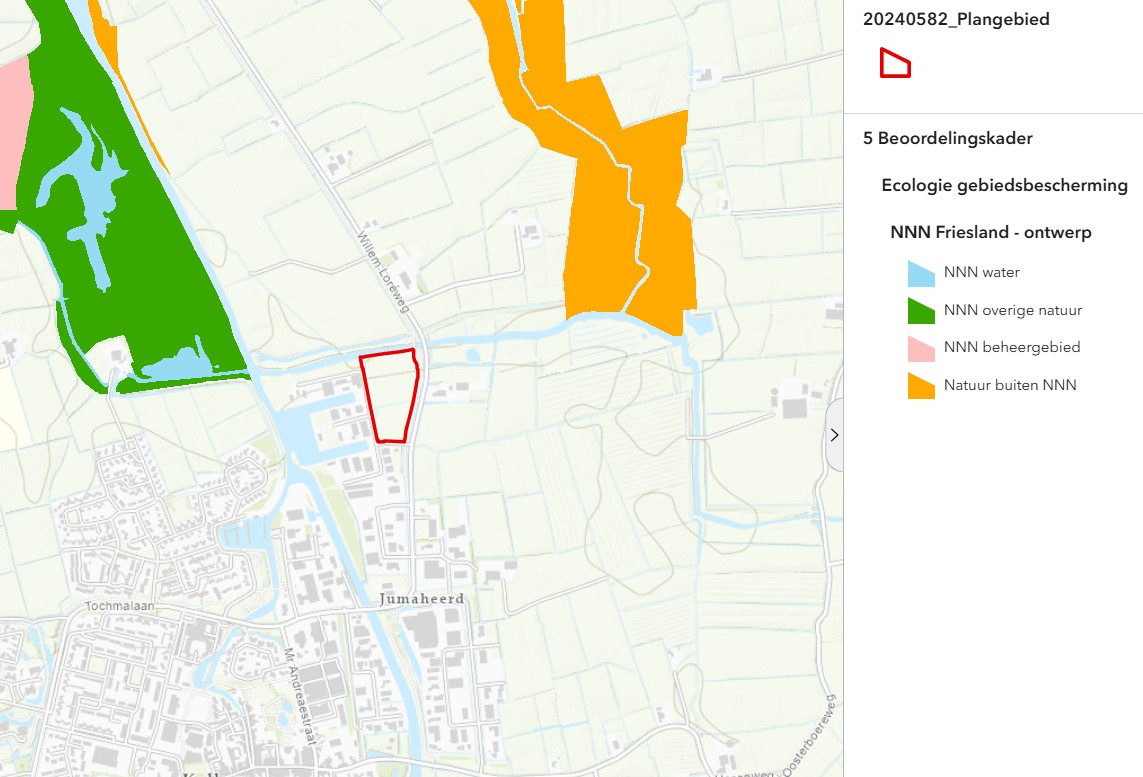Click the Willem Loréweg street label
The height and width of the screenshot is (777, 1143).
[383, 272]
